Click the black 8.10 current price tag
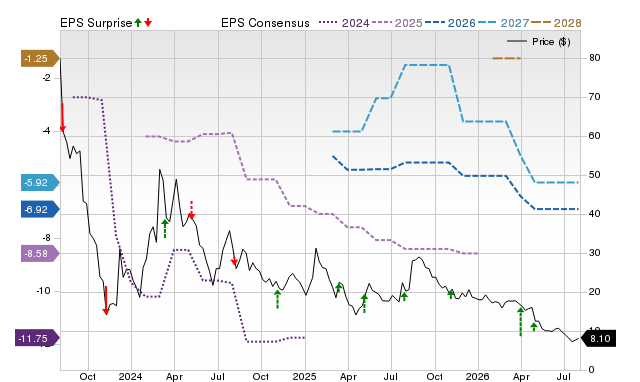The width and height of the screenshot is (640, 382). 598,338
